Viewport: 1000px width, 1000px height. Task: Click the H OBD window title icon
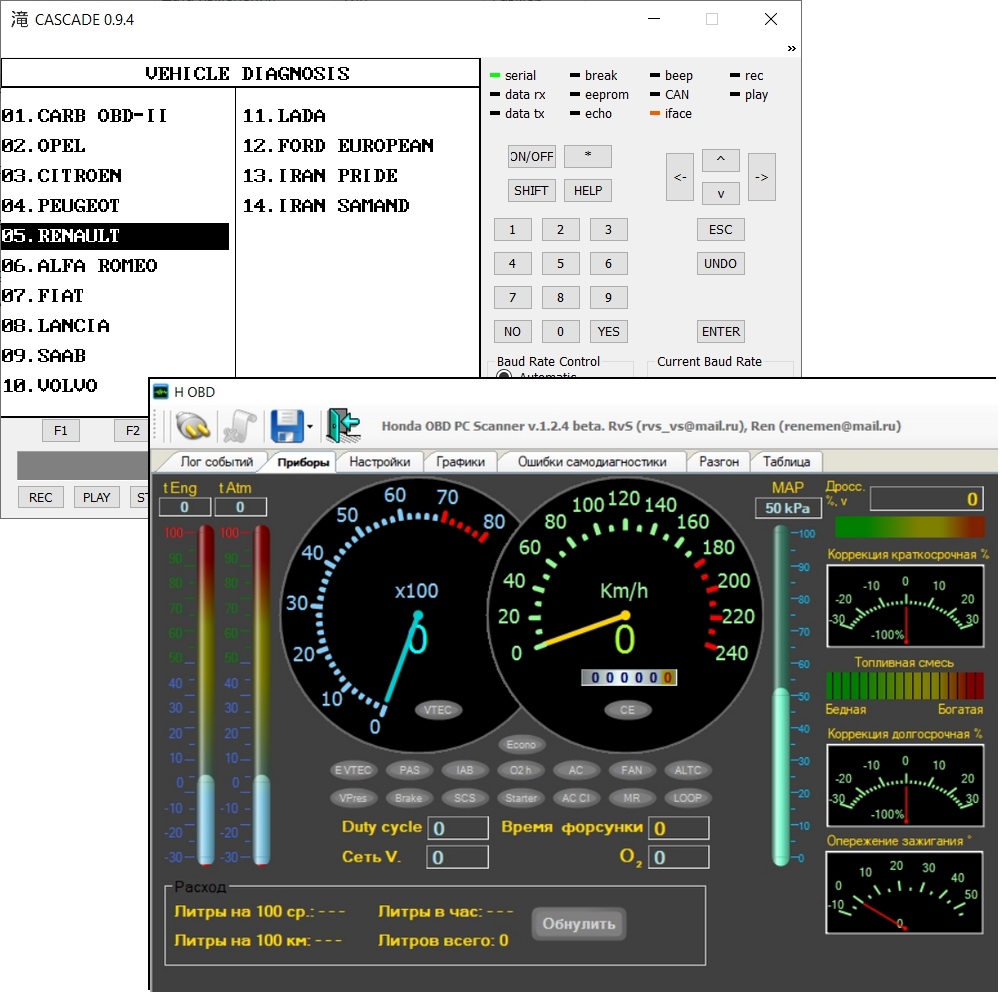161,392
